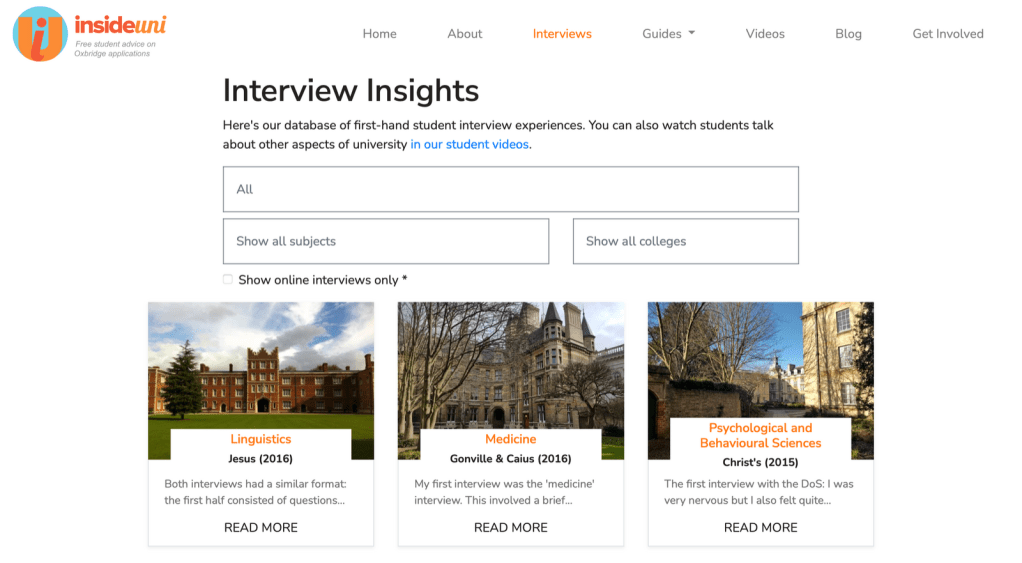
Task: Open the Blog page
Action: pyautogui.click(x=848, y=34)
